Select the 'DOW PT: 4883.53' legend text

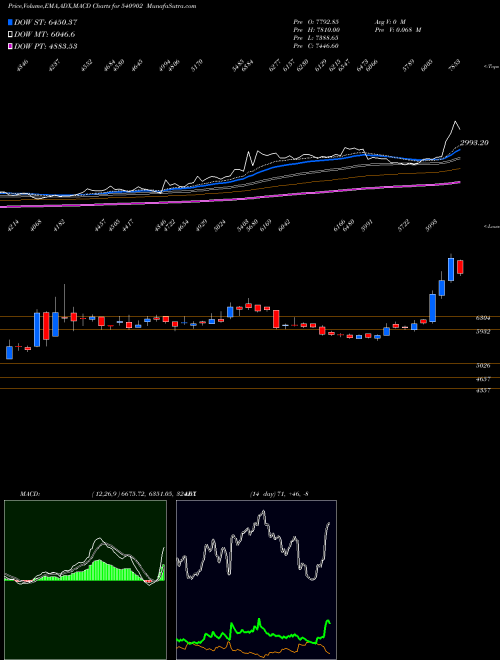coord(45,46)
